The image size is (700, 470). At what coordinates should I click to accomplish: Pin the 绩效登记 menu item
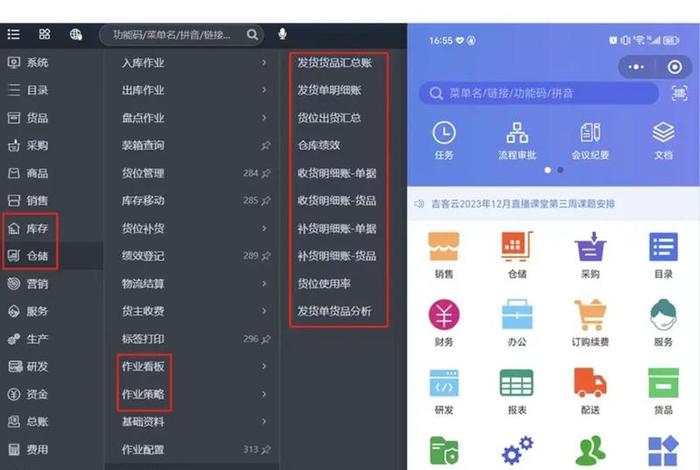point(266,256)
